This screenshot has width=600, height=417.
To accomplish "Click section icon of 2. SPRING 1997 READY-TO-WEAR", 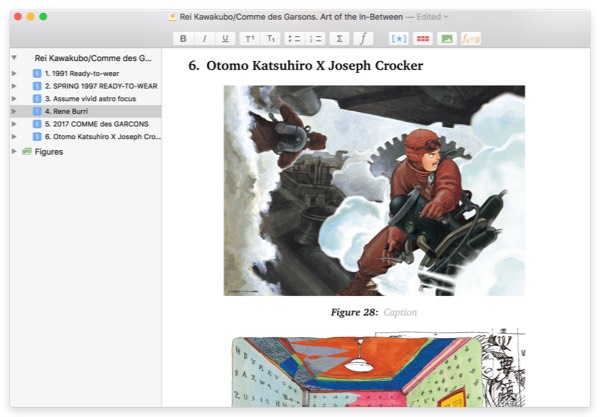I will coord(37,86).
